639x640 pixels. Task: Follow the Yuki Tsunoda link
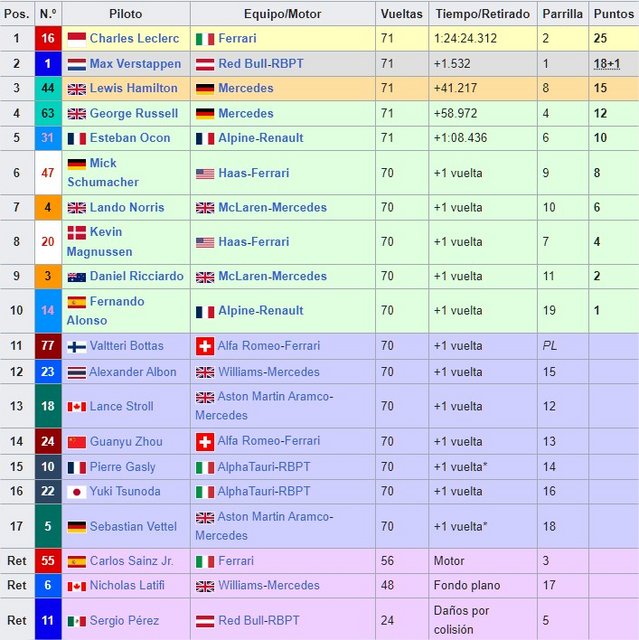(x=125, y=491)
